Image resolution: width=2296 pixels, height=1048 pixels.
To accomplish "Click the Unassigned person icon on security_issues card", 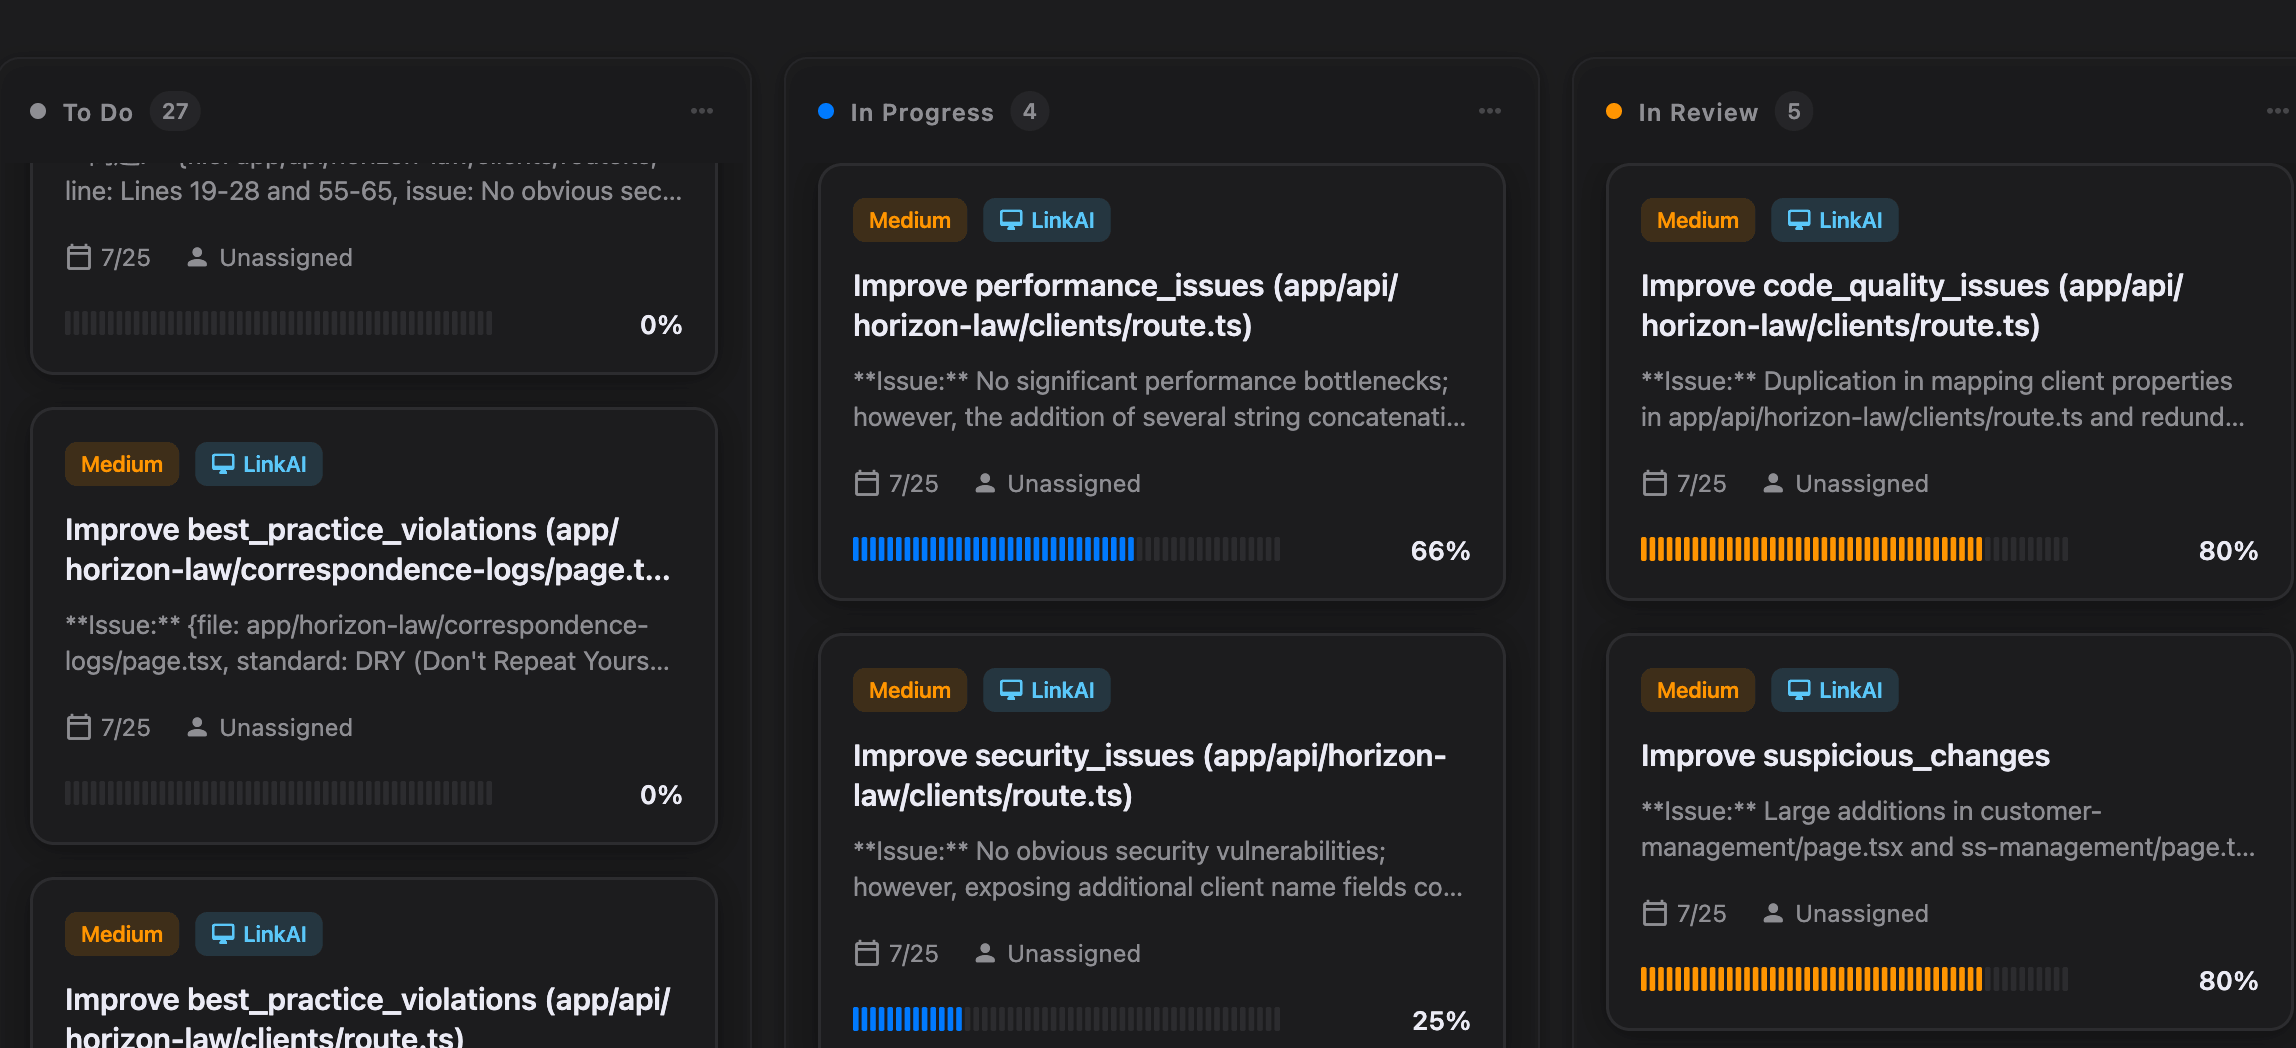I will (x=986, y=953).
